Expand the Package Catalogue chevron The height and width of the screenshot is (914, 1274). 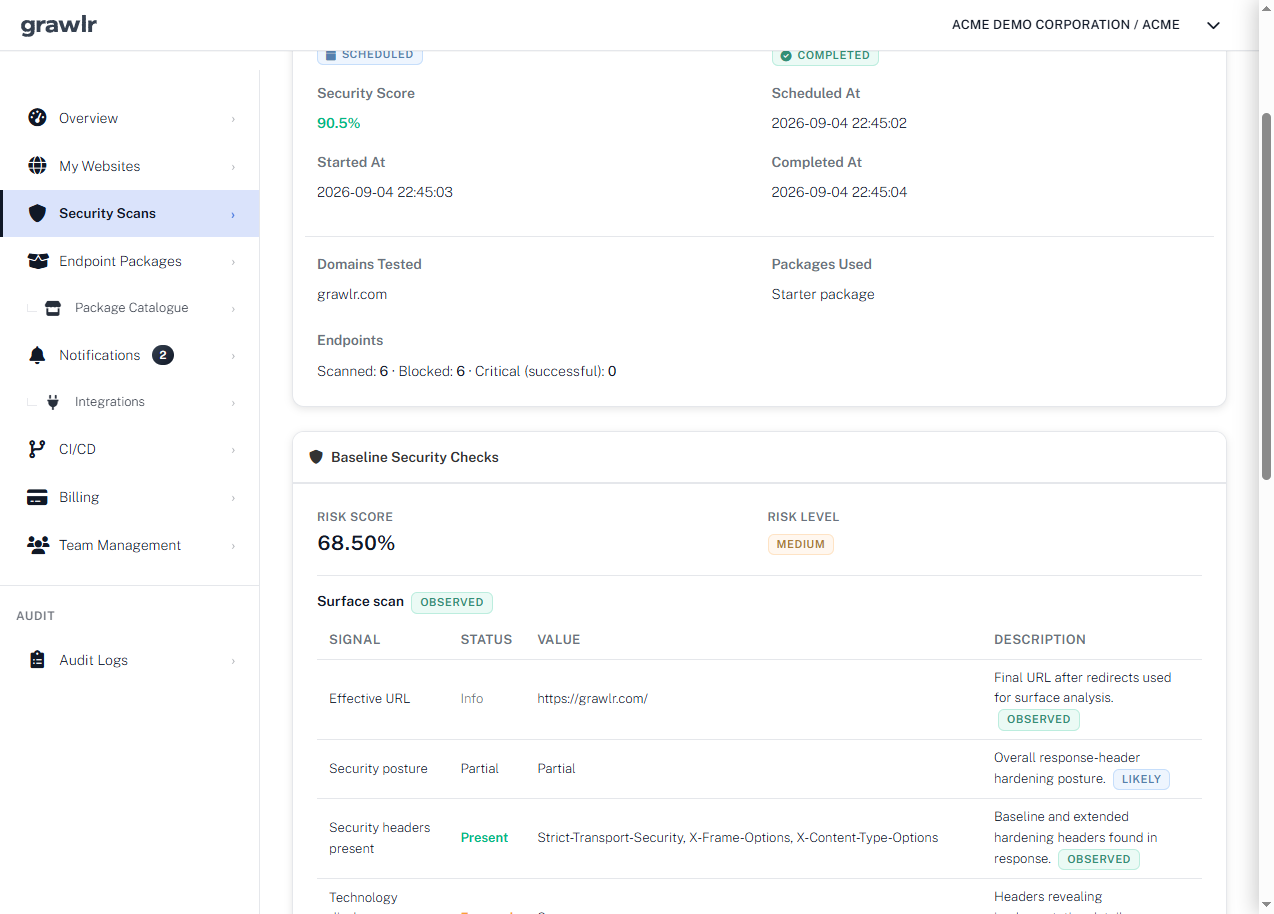coord(233,309)
